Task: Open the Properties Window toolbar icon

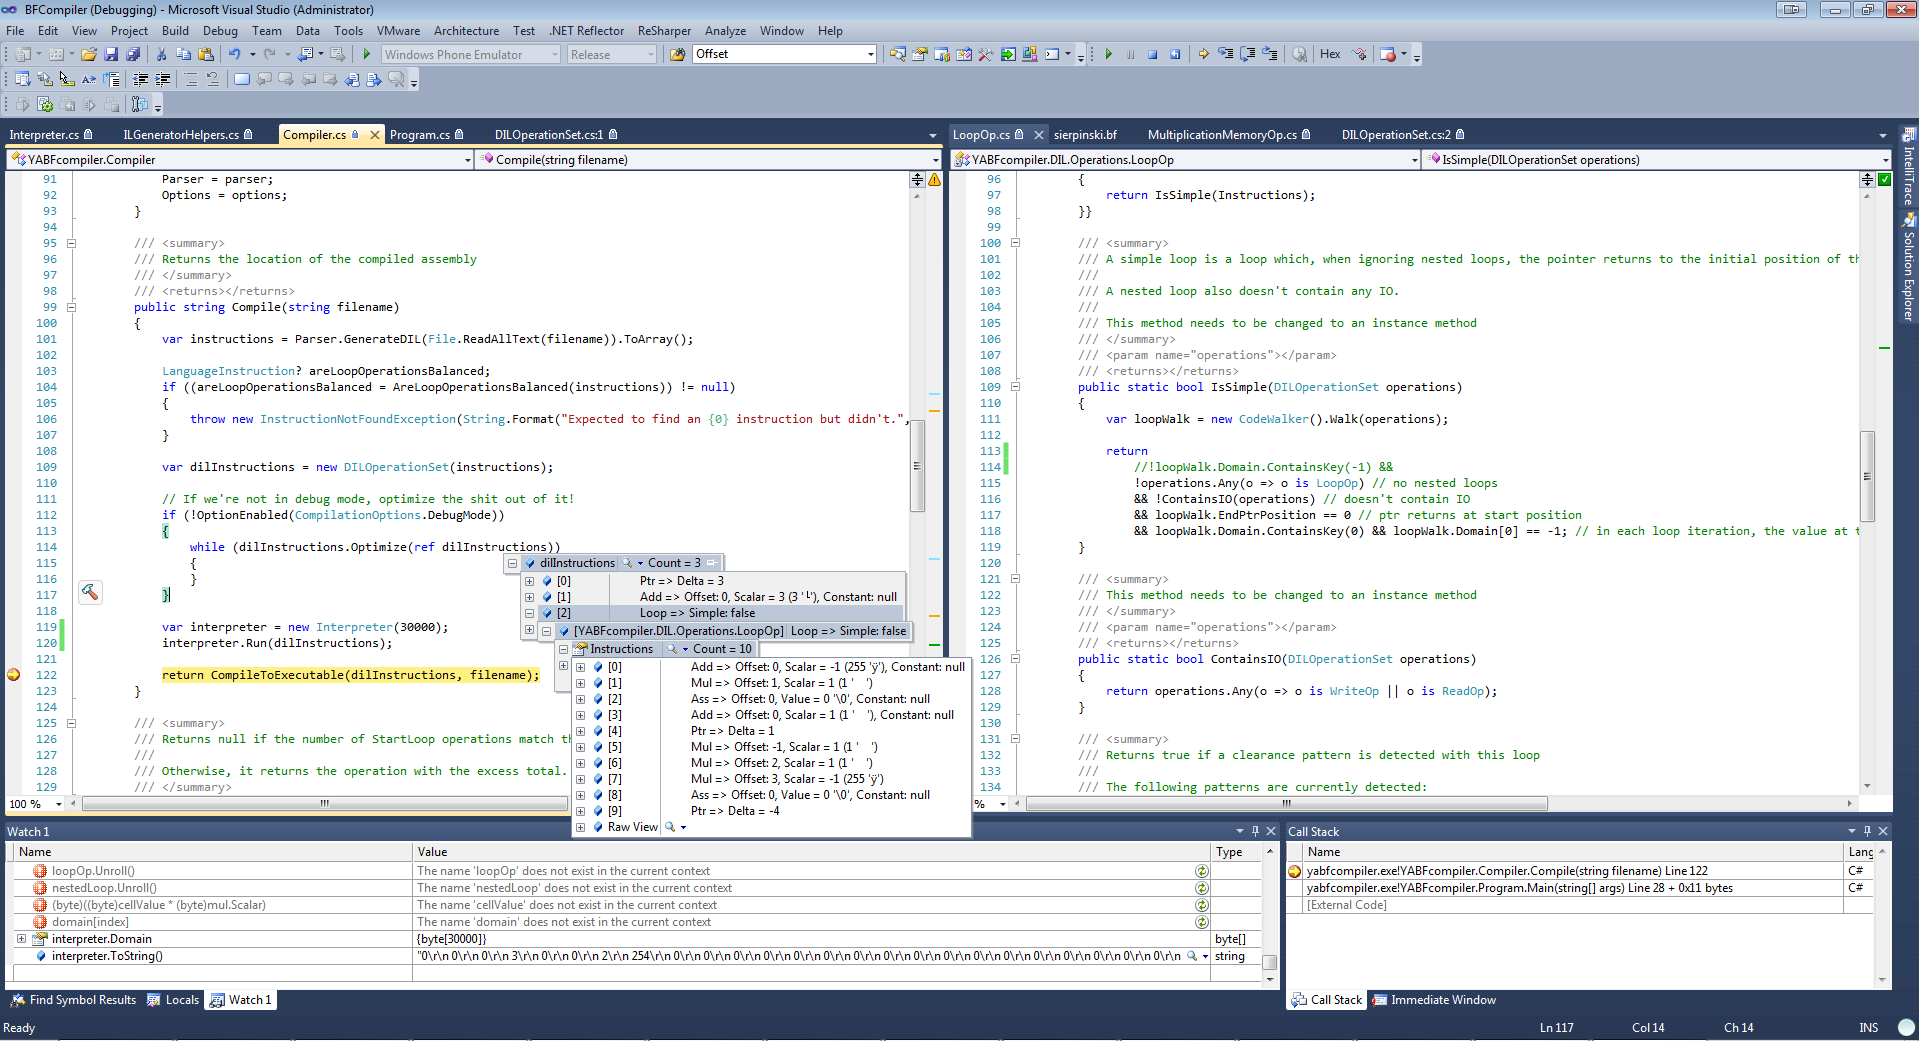Action: coord(920,54)
